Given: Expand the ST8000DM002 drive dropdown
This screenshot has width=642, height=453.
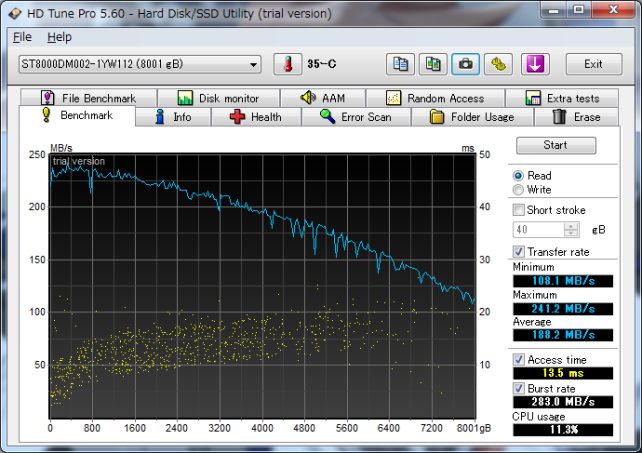Looking at the screenshot, I should click(x=255, y=65).
